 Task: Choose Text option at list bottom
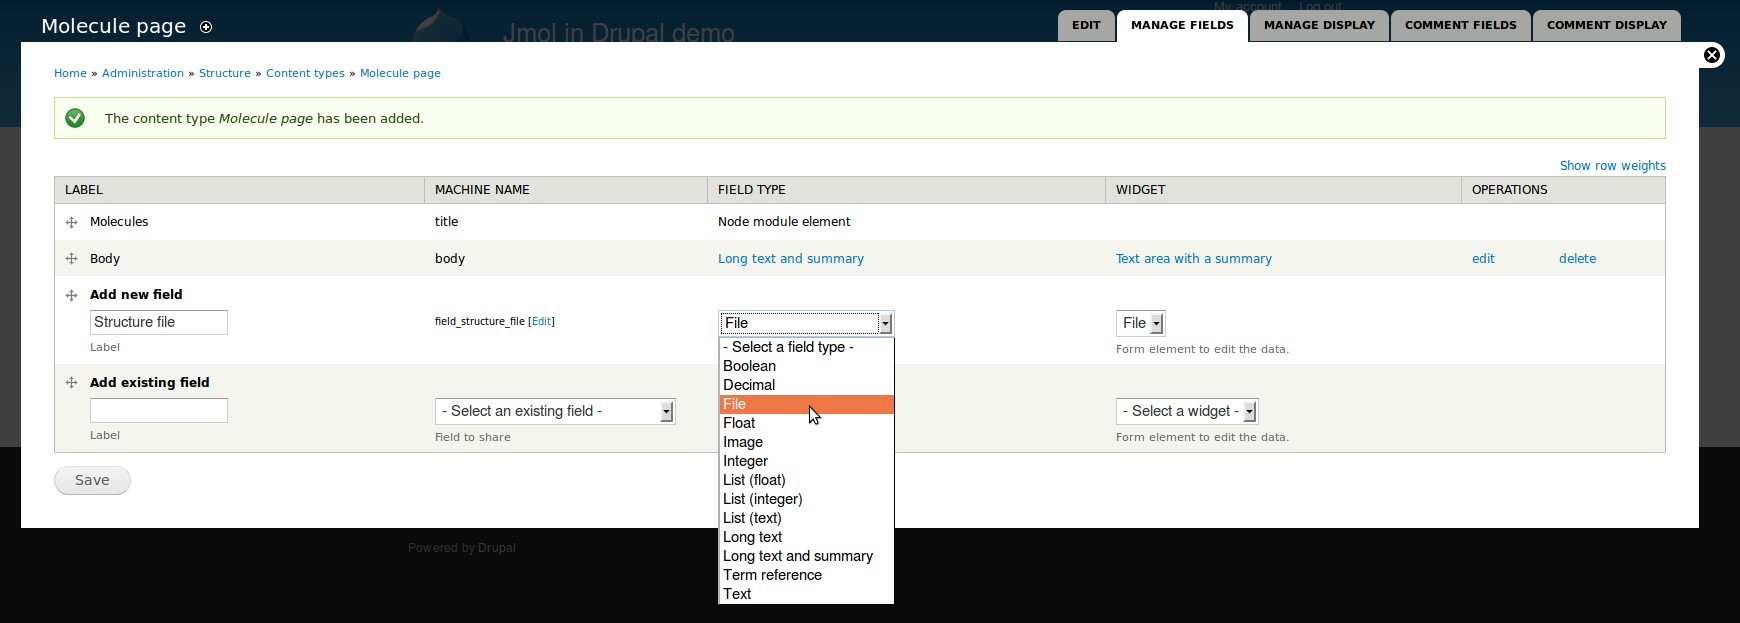point(806,594)
